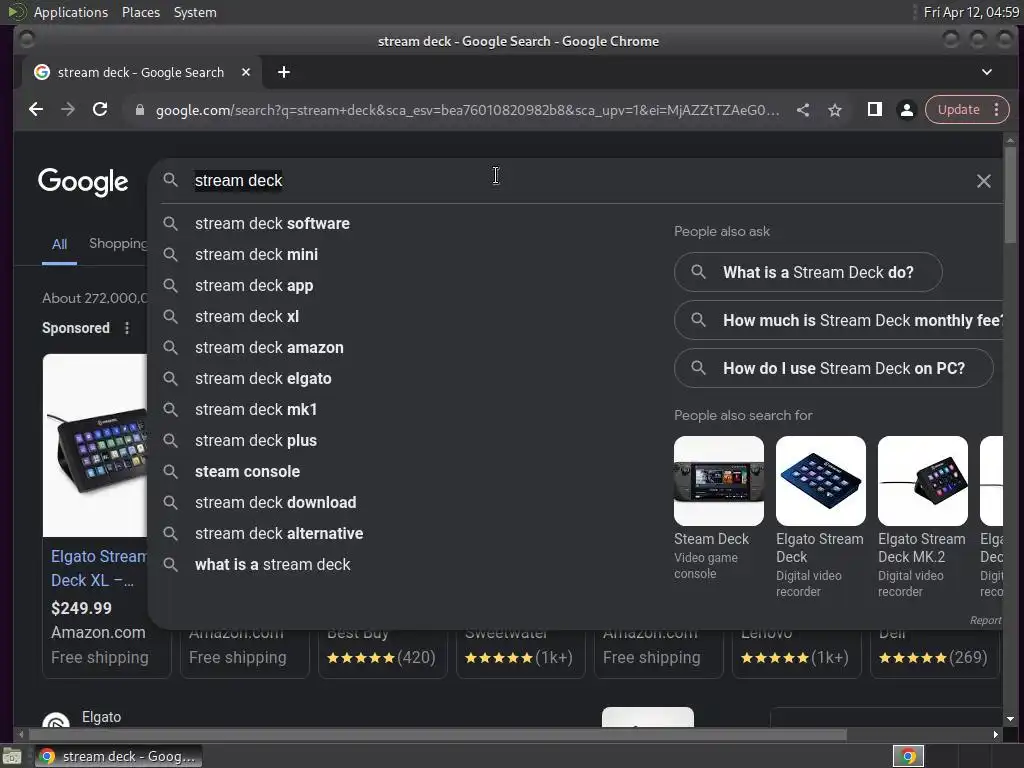Choose suggestion stream deck plus
Viewport: 1024px width, 768px height.
[x=256, y=441]
